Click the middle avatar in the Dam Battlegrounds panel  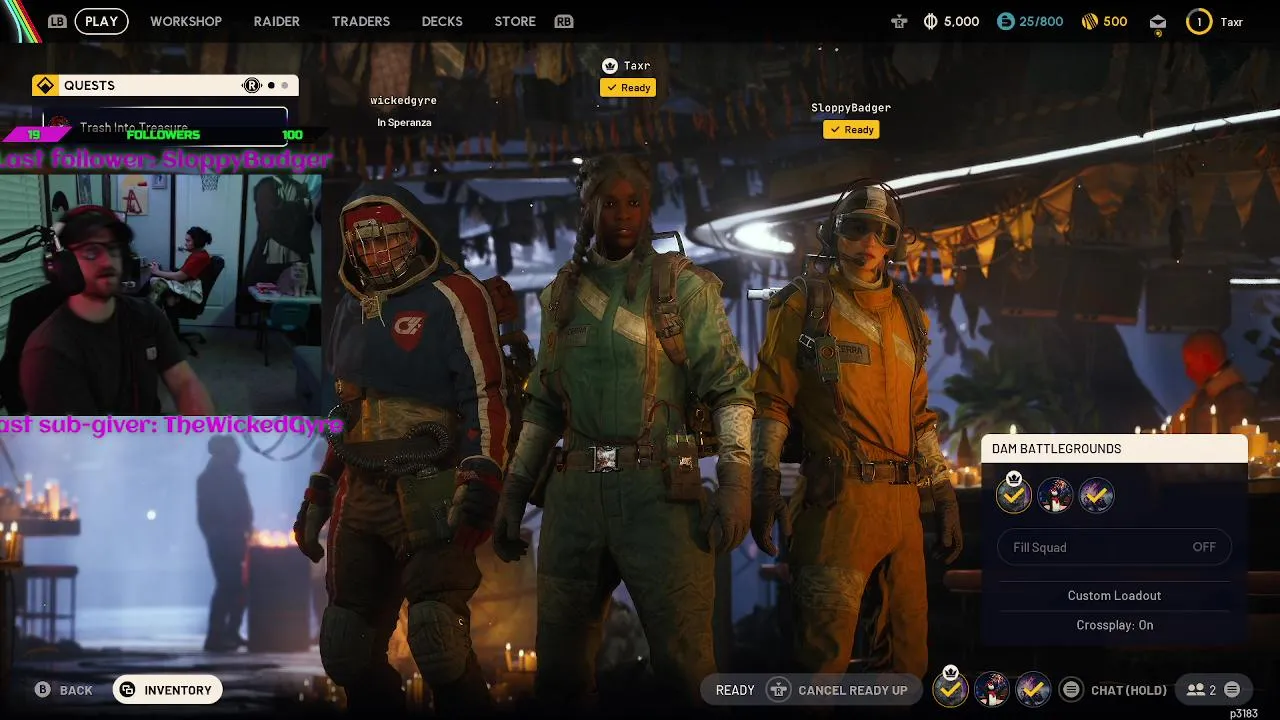pos(1055,495)
